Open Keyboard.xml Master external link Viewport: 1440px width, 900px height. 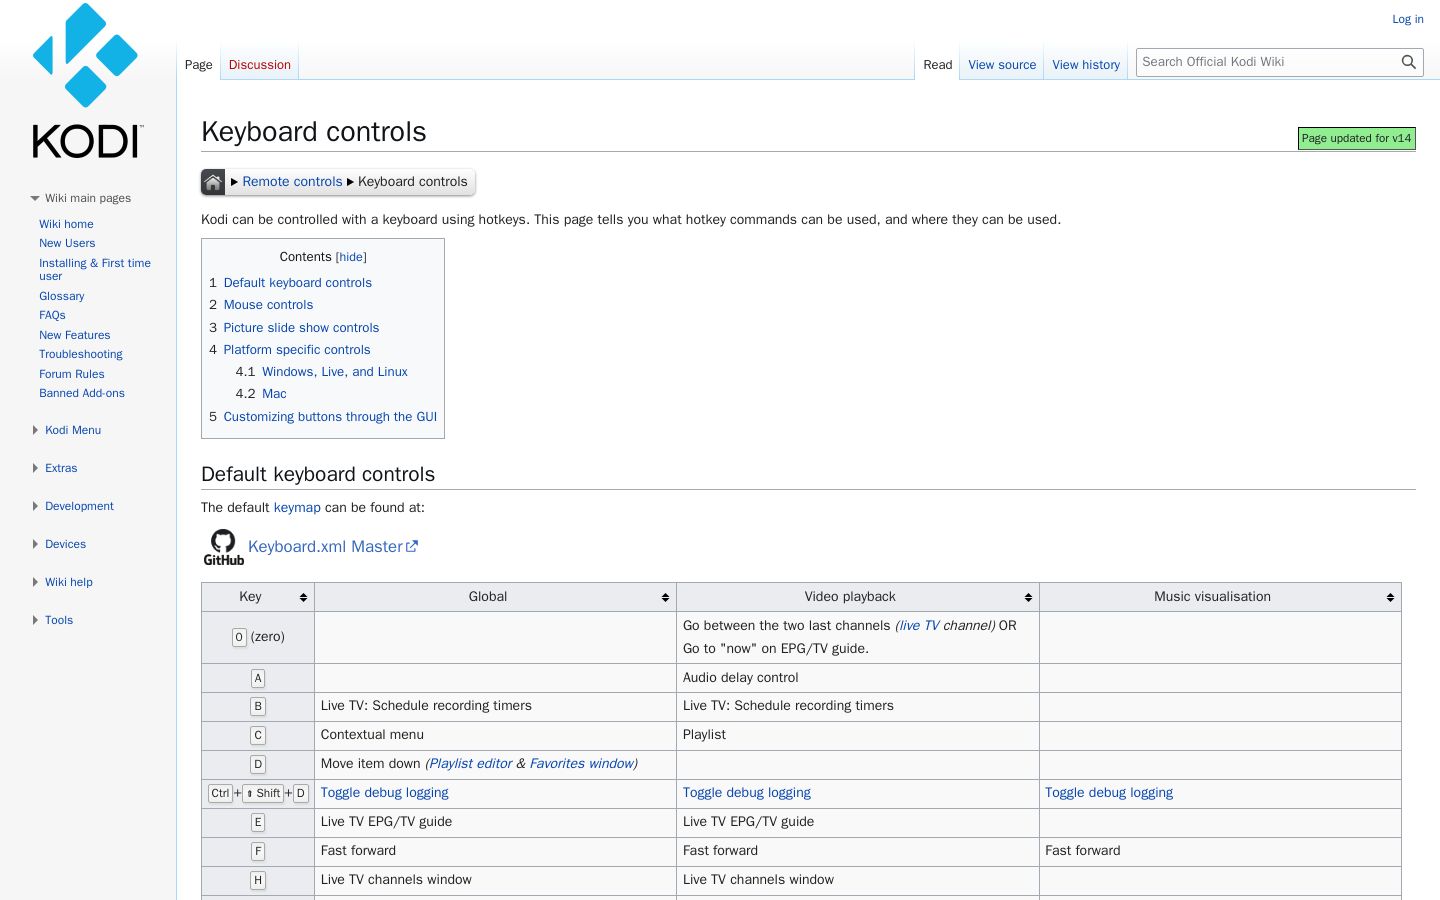click(333, 547)
